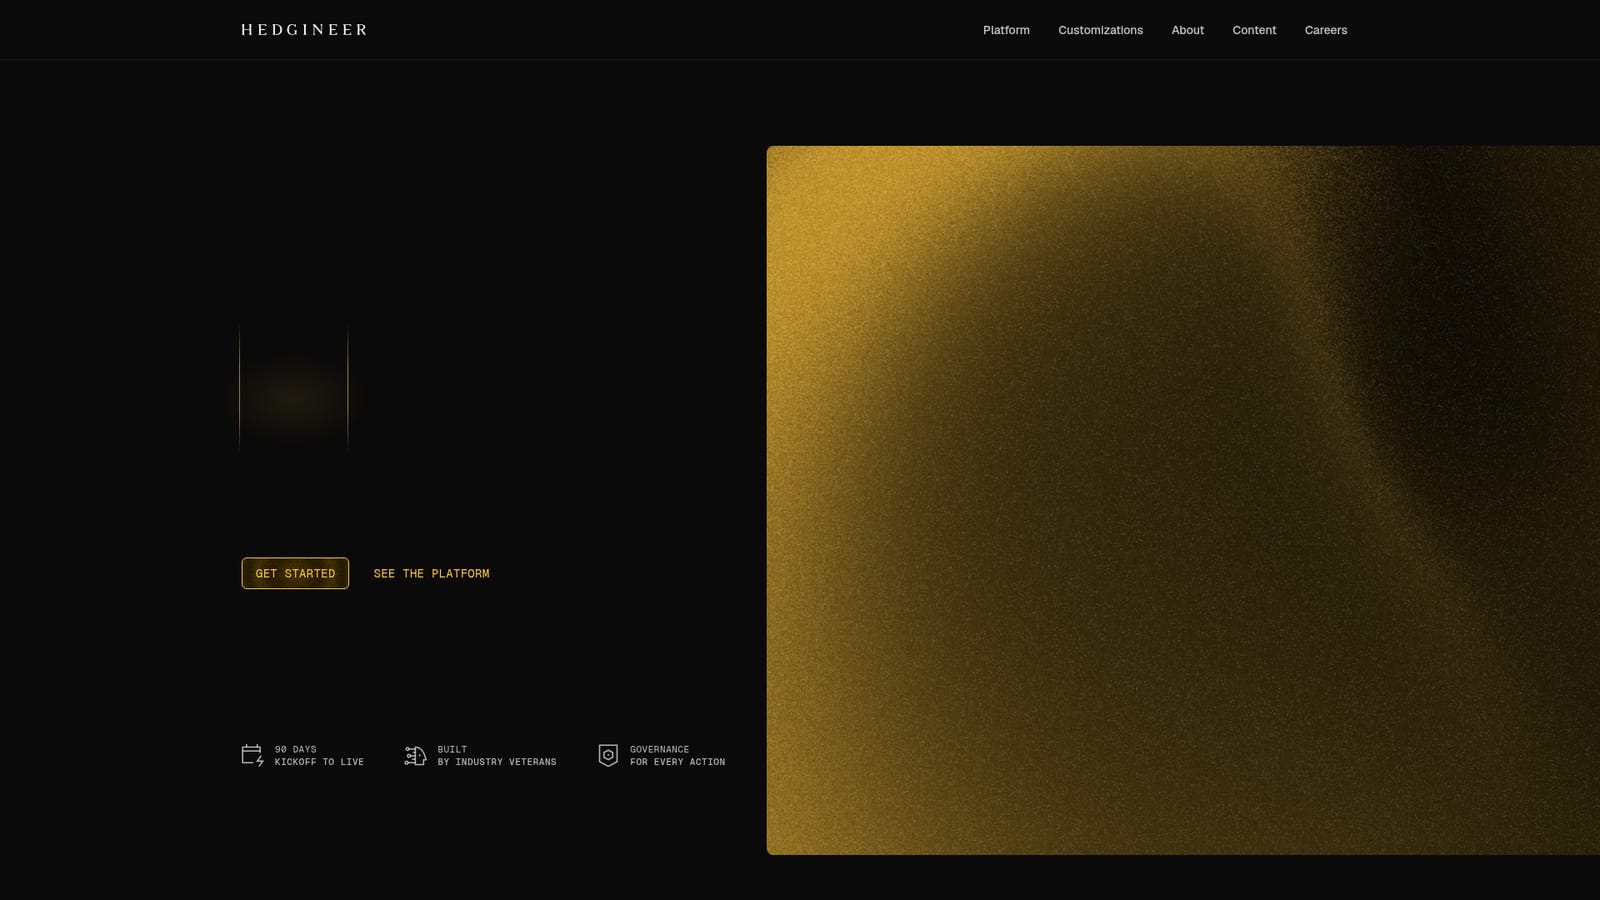Open the Platform menu item
The image size is (1600, 900).
click(1006, 30)
